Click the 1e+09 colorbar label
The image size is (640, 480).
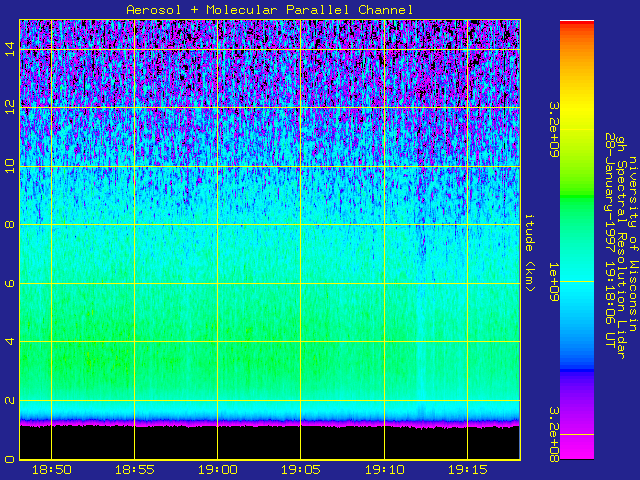coord(554,282)
